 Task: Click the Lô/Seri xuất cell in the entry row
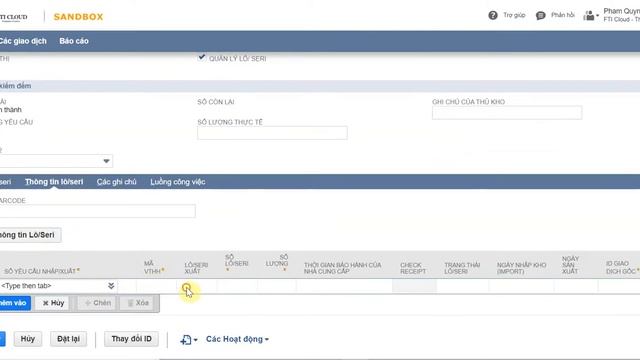(197, 286)
